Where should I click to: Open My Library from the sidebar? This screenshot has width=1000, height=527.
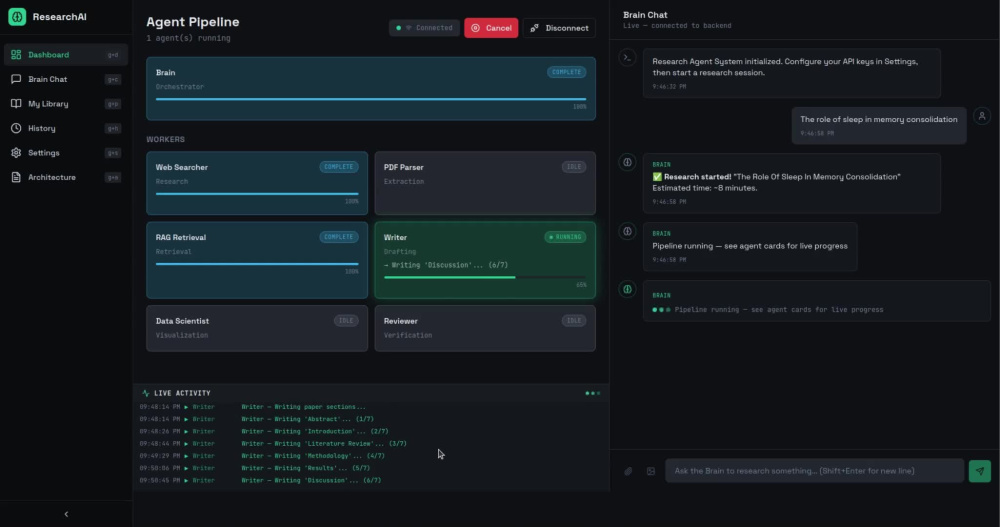click(x=66, y=104)
